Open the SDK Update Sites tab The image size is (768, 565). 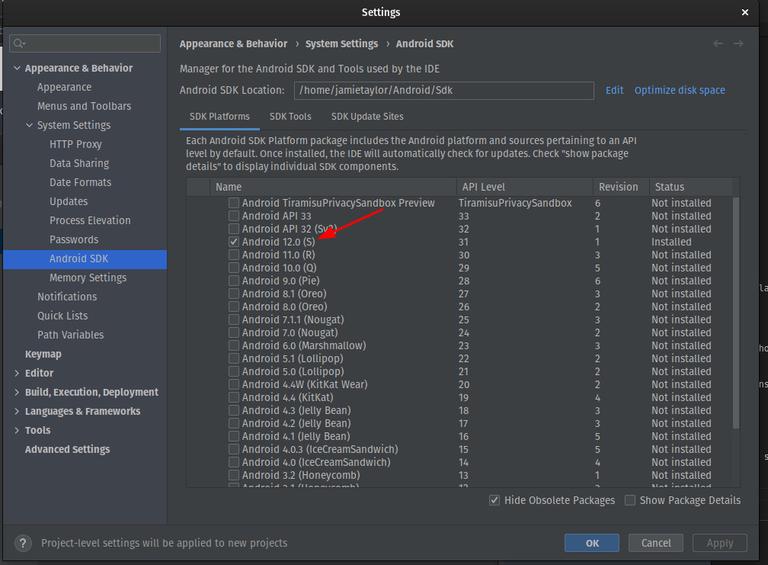click(x=367, y=117)
